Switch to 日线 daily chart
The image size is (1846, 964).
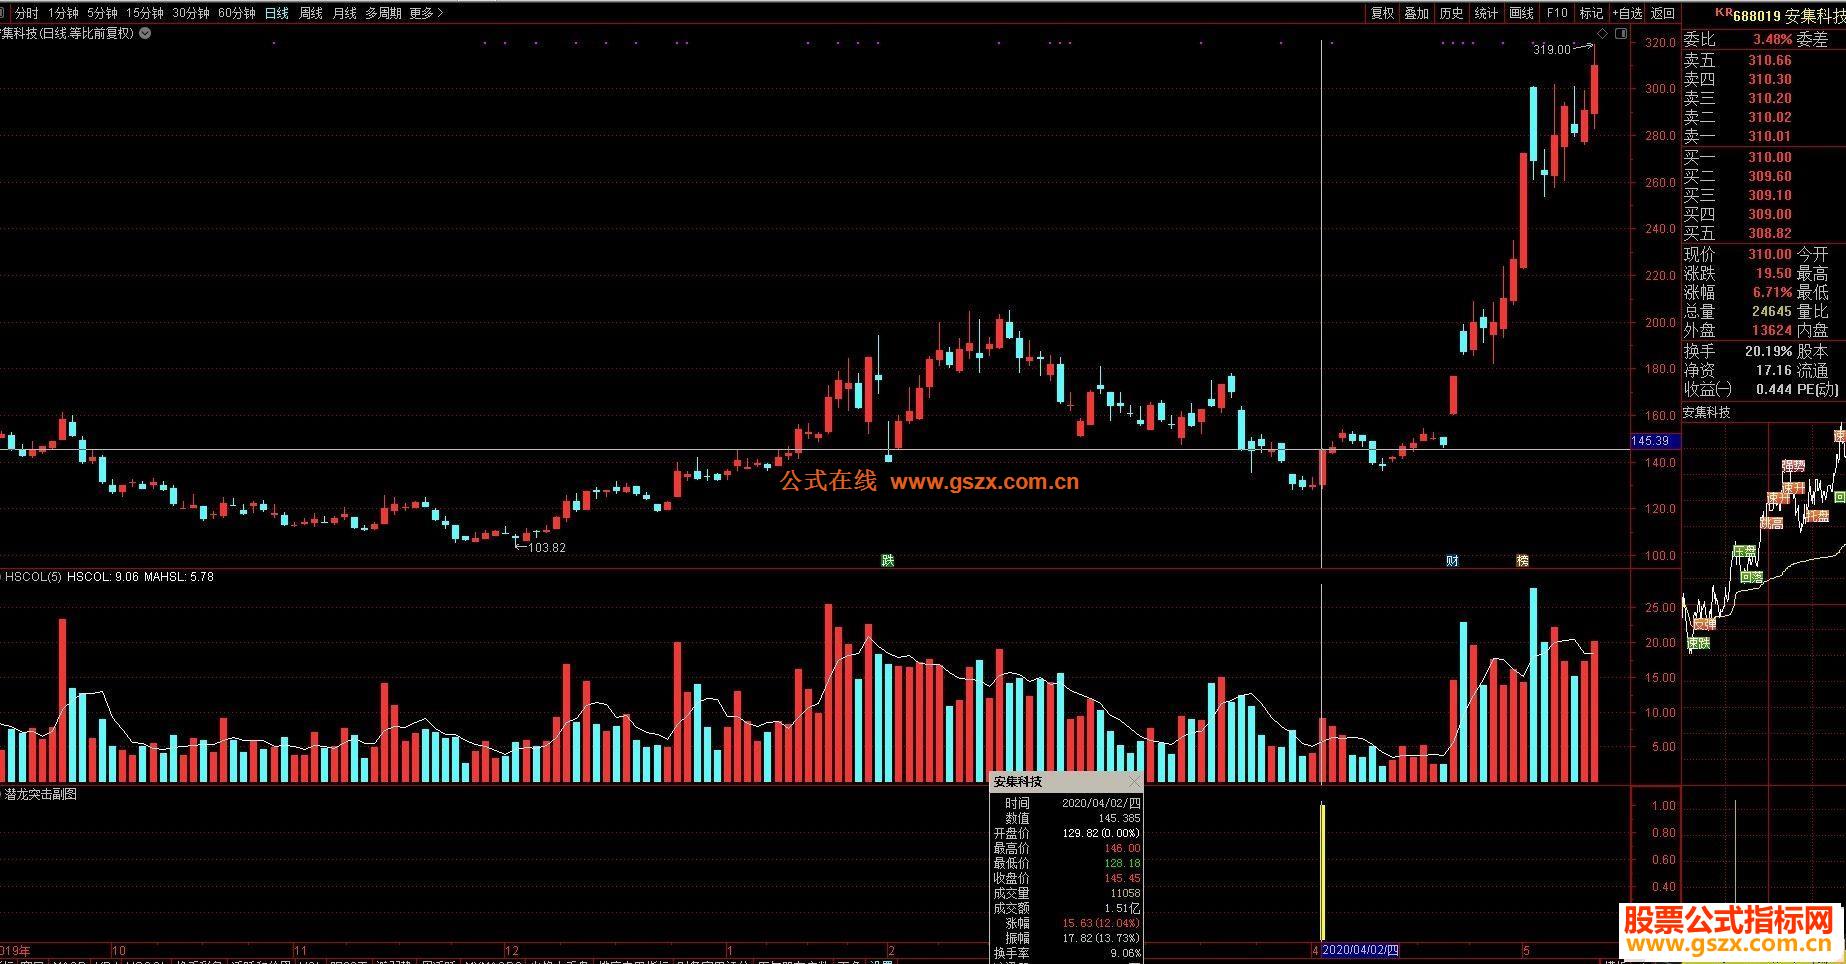click(x=276, y=13)
